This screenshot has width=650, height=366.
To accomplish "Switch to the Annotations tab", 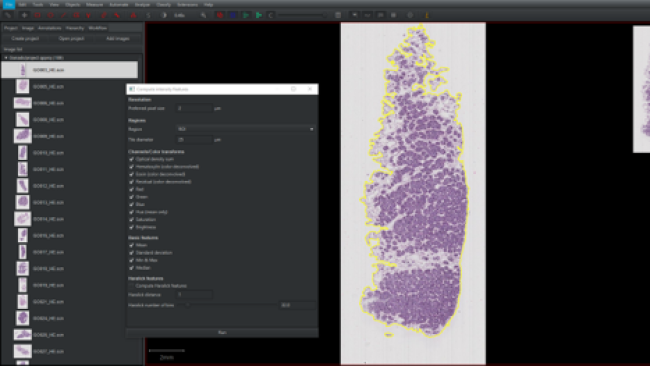I will 50,28.
